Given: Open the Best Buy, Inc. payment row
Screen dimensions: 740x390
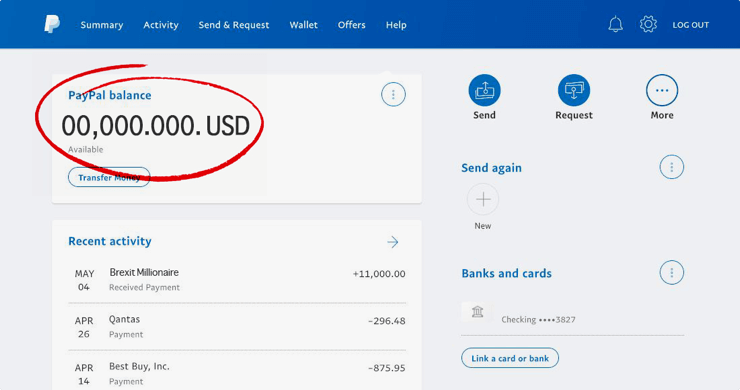Looking at the screenshot, I should [237, 374].
